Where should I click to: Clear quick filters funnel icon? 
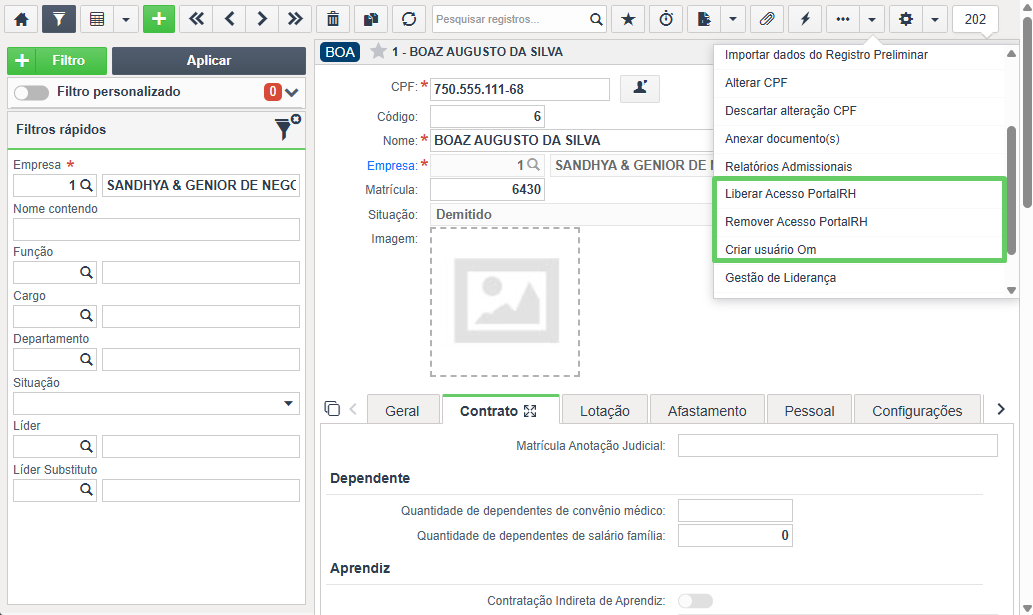(287, 128)
